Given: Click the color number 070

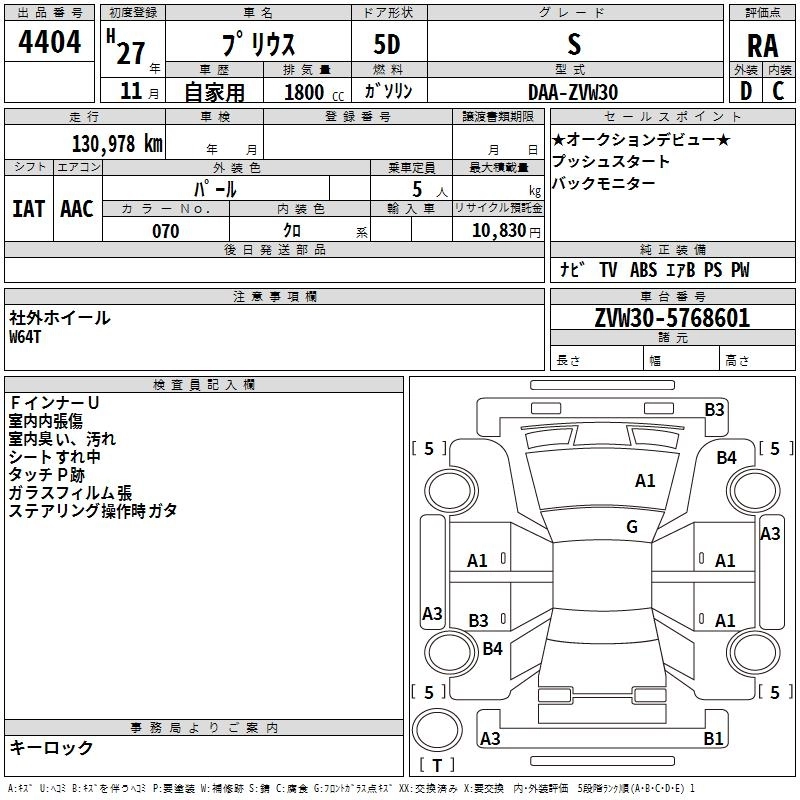Looking at the screenshot, I should [x=165, y=231].
